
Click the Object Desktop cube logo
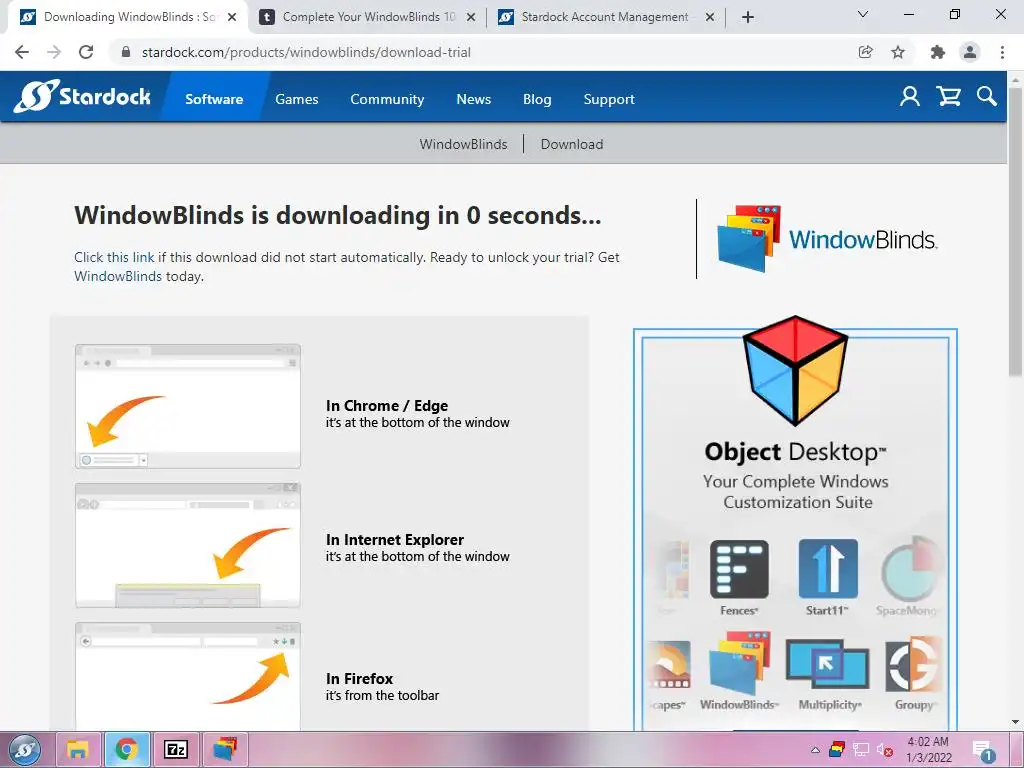pyautogui.click(x=795, y=370)
